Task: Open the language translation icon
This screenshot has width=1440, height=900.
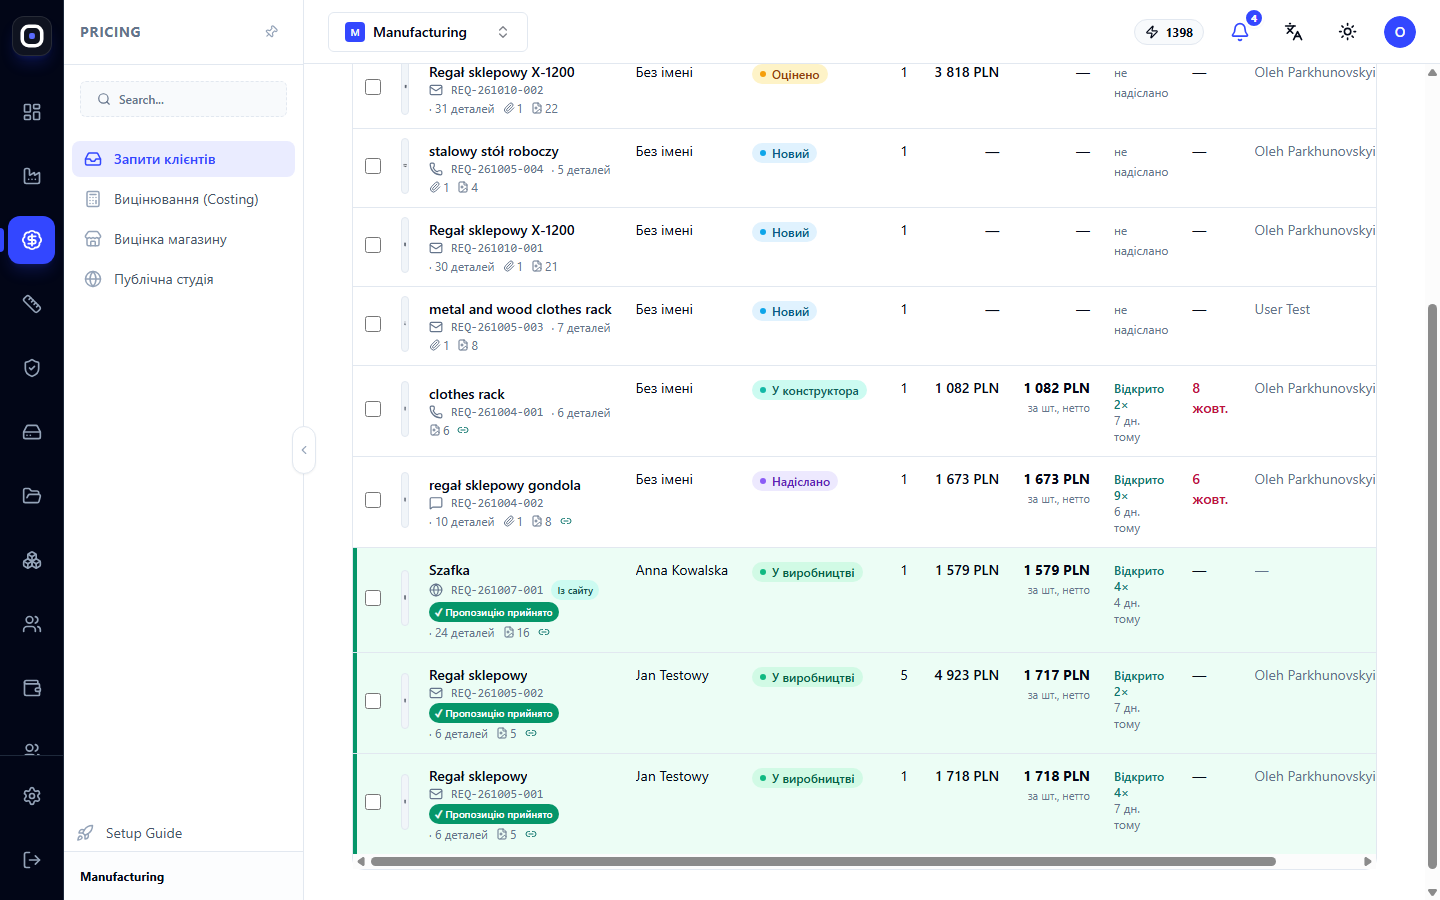Action: [1294, 32]
